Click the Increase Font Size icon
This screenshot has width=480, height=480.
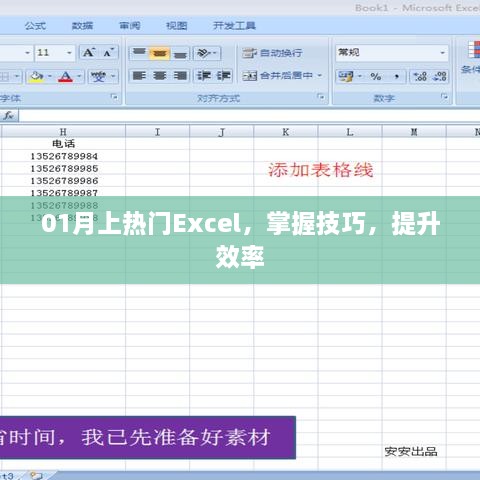(x=89, y=53)
